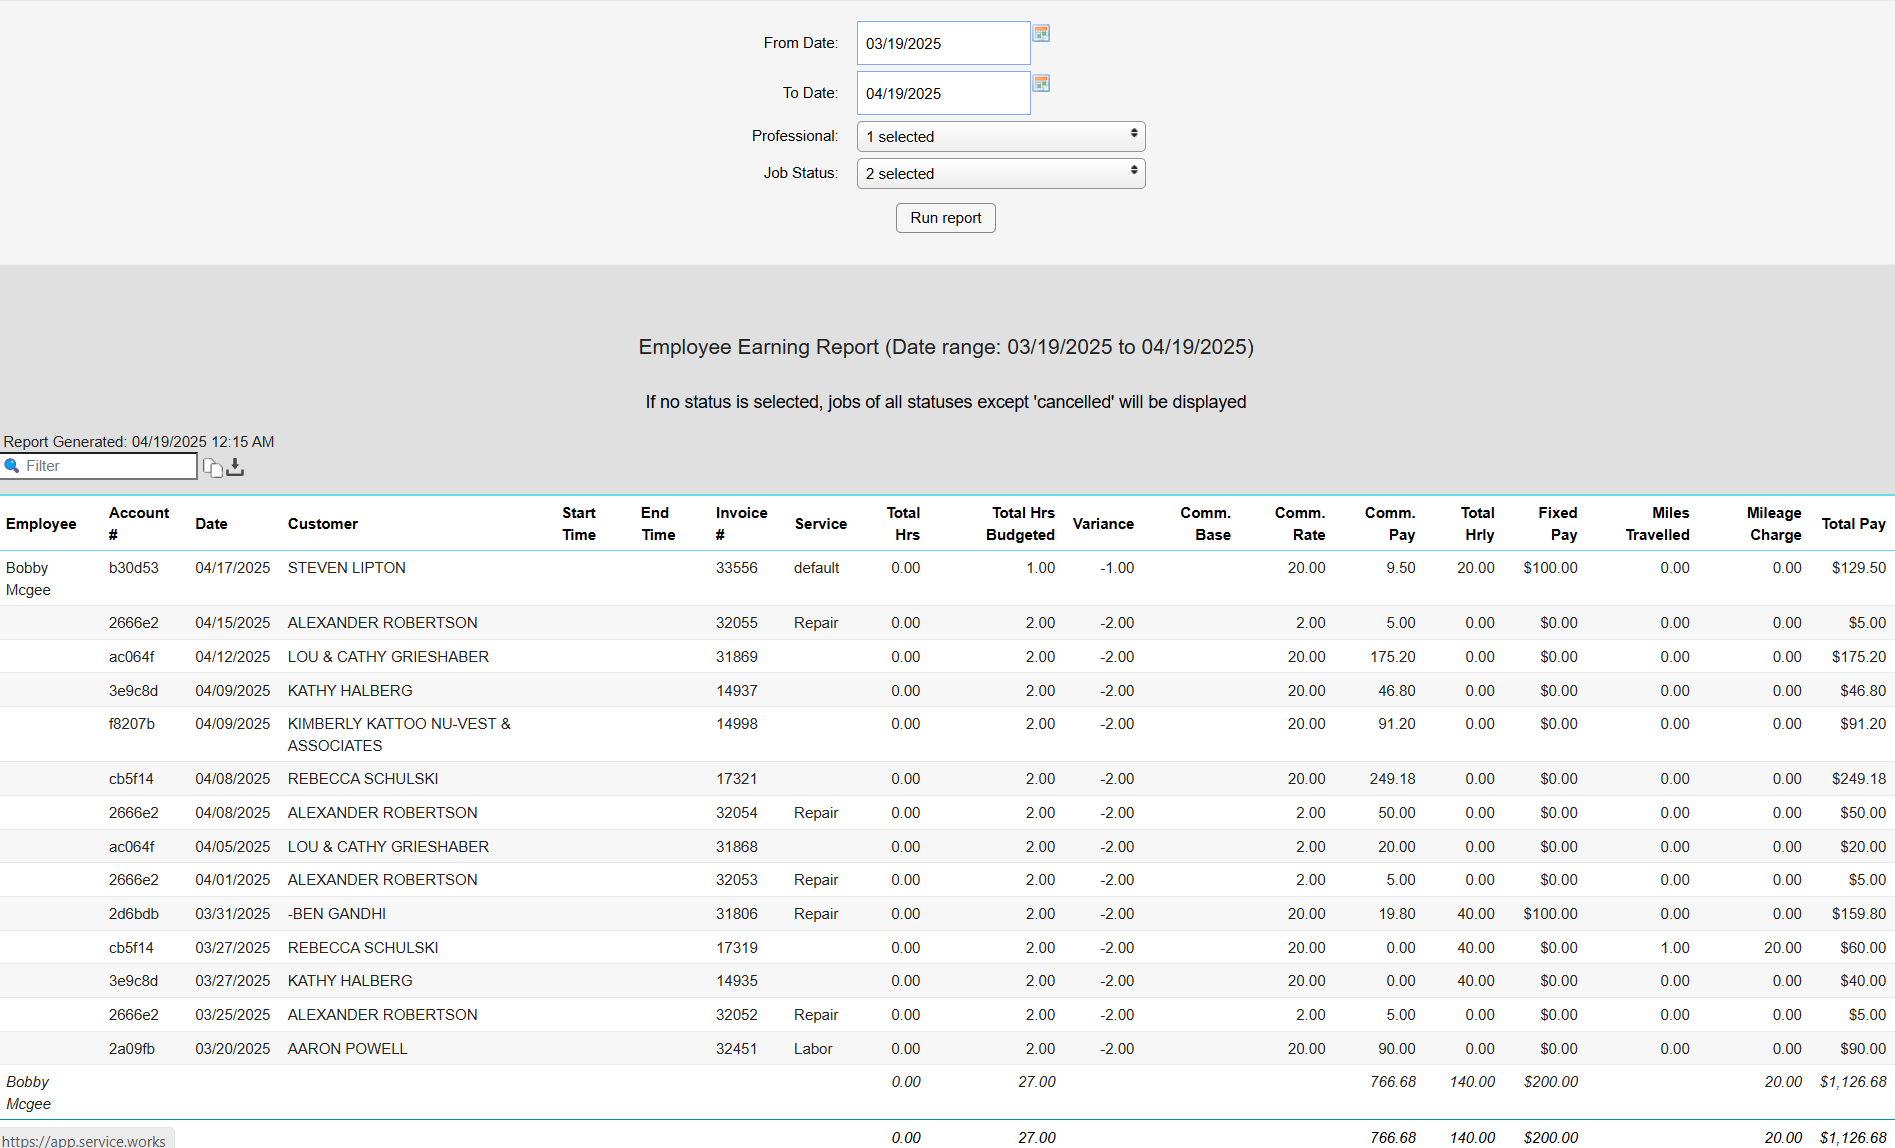Click invoice number 32451
Screen dimensions: 1895x1148
pyautogui.click(x=737, y=1049)
